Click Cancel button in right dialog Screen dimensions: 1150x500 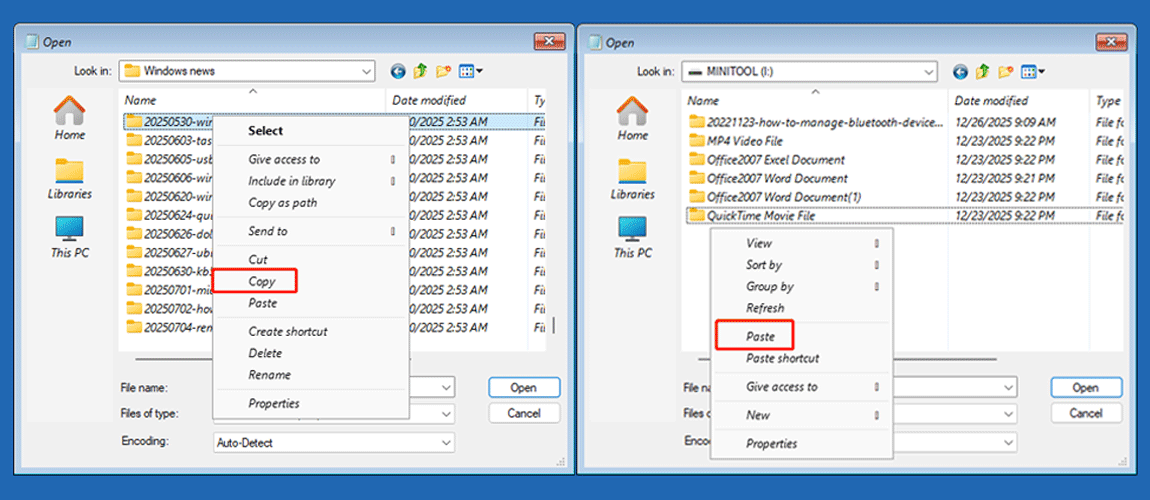tap(1086, 413)
